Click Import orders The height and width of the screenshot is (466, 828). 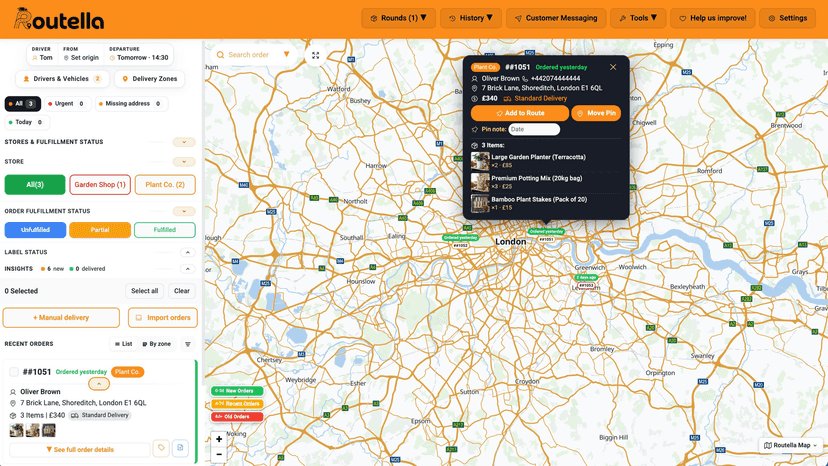pyautogui.click(x=163, y=318)
